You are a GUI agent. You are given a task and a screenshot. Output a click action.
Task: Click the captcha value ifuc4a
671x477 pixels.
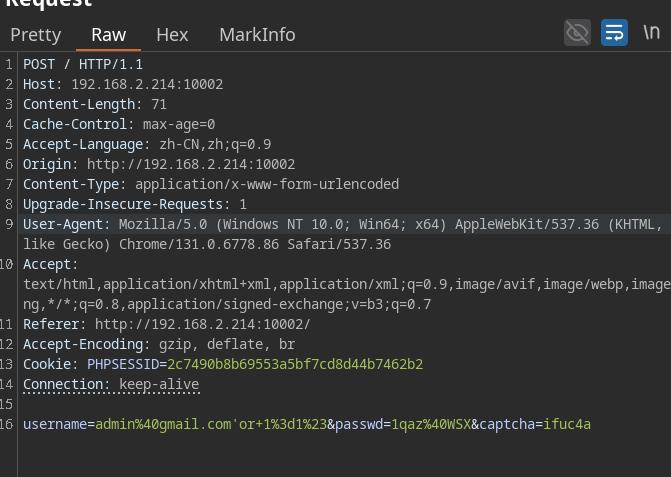(567, 424)
